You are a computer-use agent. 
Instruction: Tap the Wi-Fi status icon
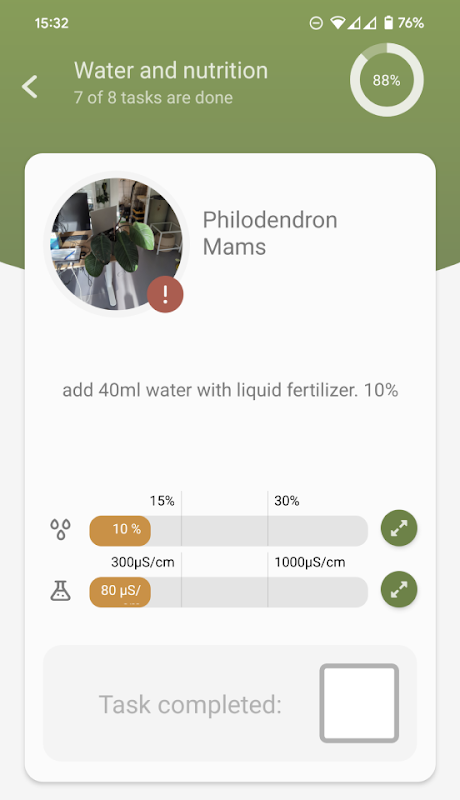pos(337,22)
